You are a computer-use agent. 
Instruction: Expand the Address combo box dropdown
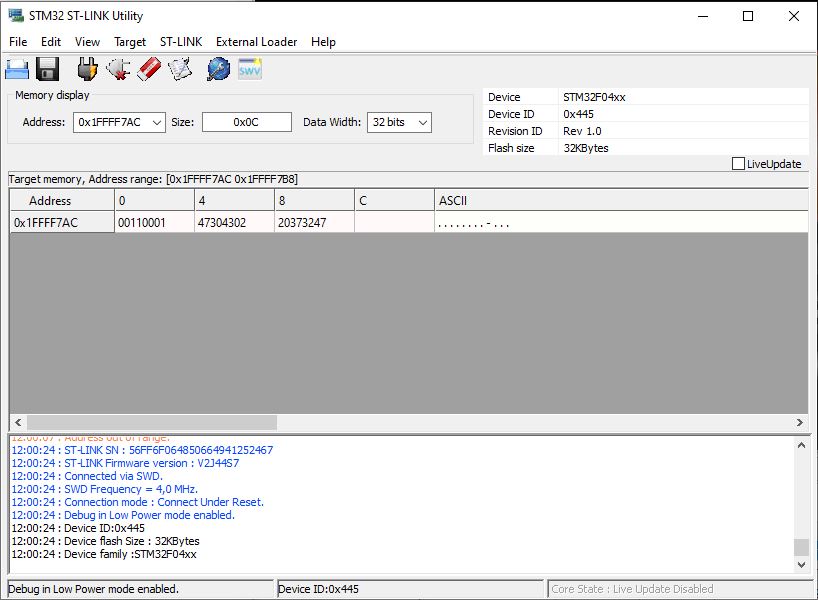coord(157,123)
